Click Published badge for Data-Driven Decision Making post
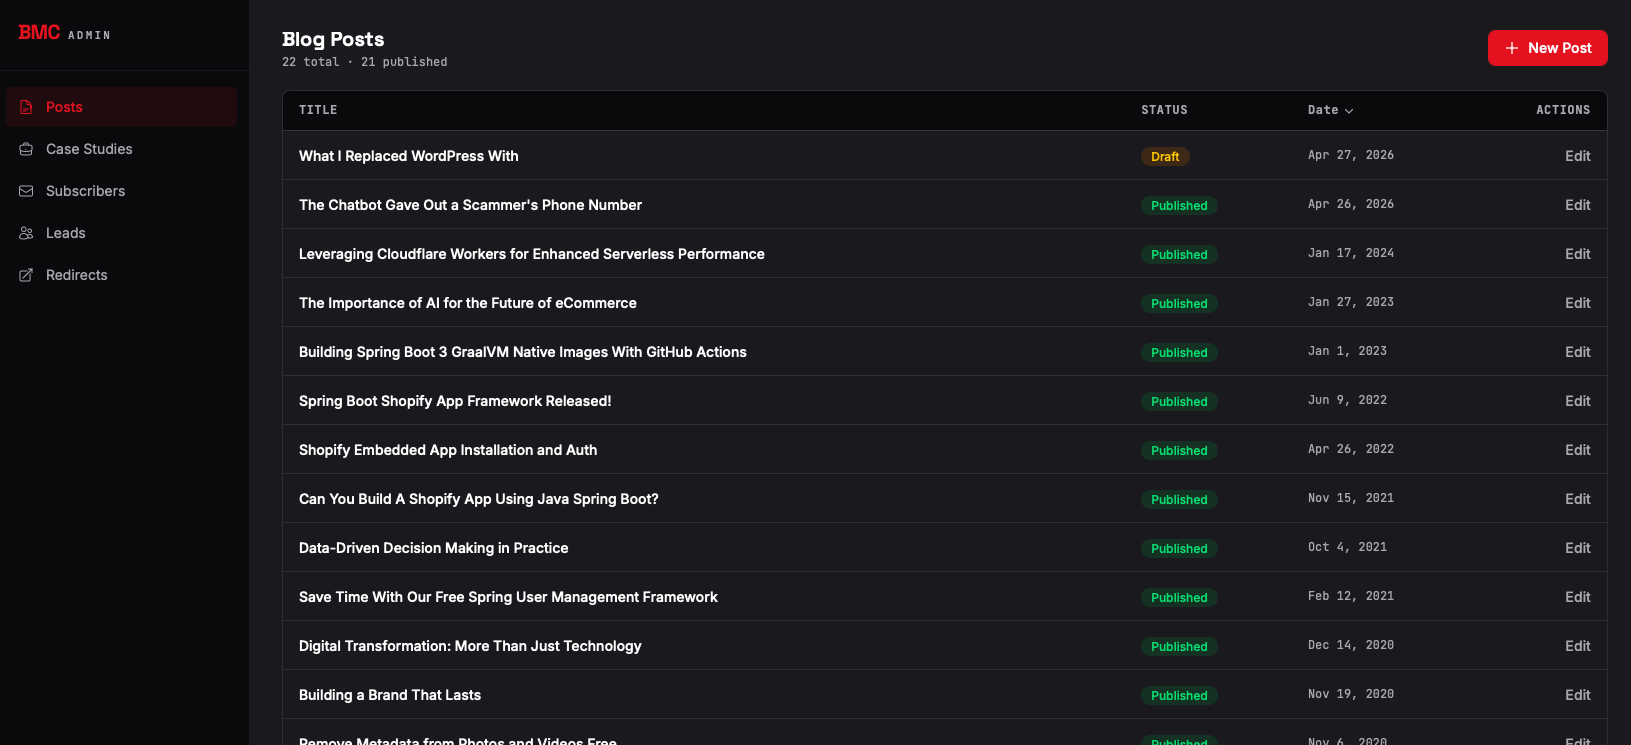 click(1179, 548)
